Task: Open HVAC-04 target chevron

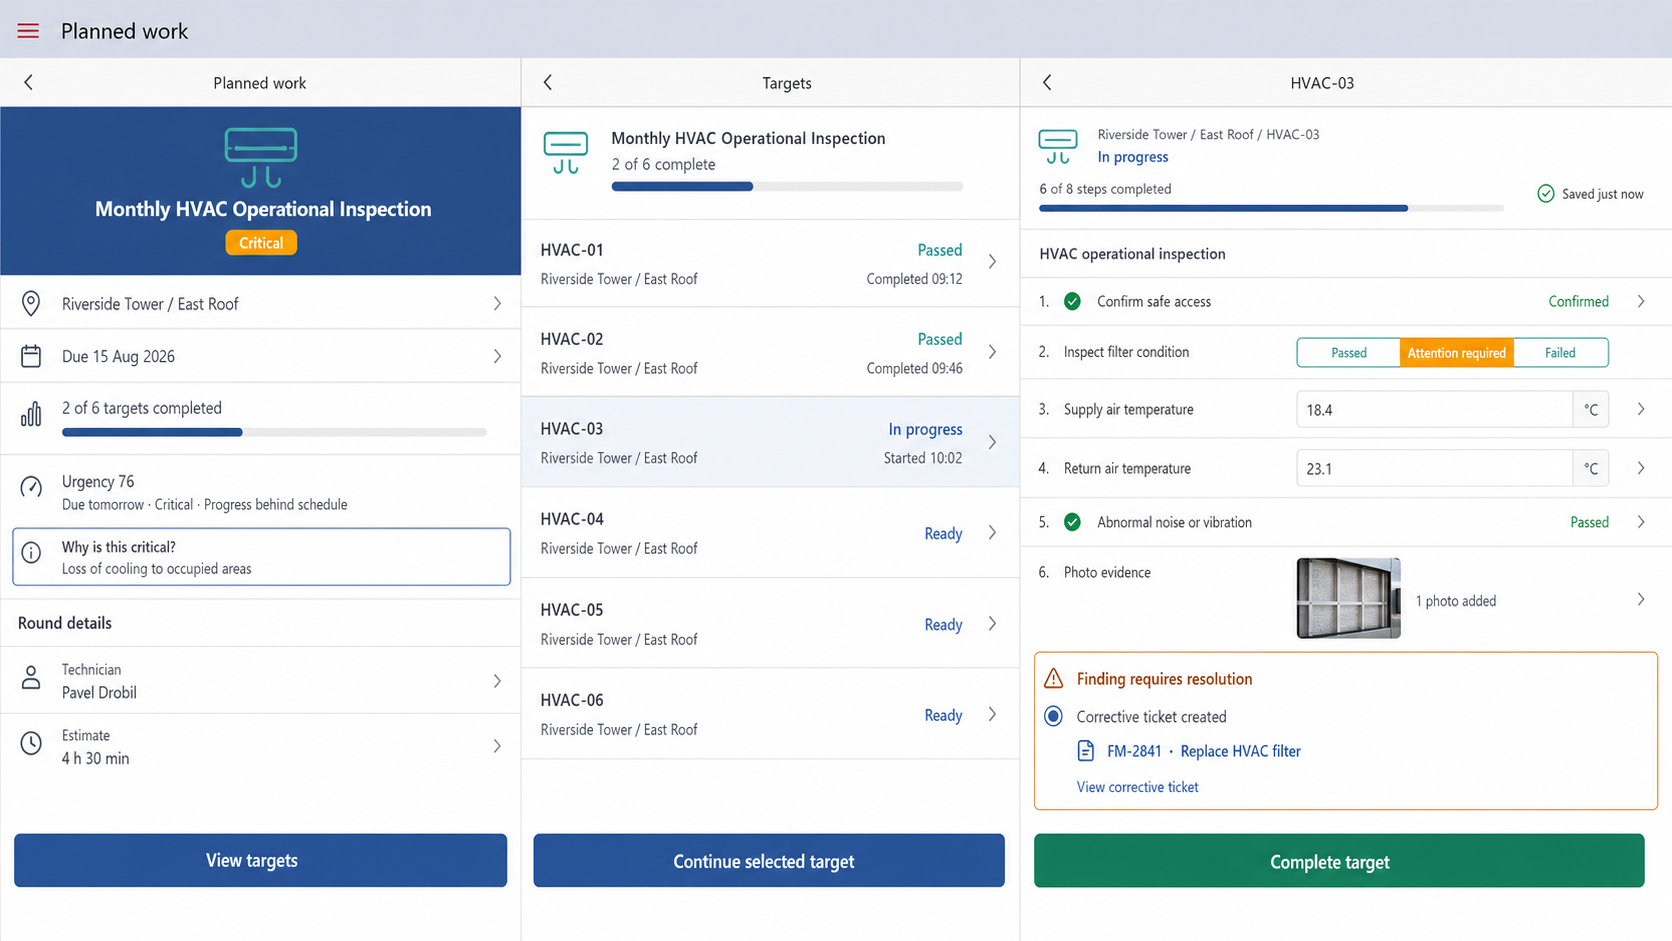Action: [992, 533]
